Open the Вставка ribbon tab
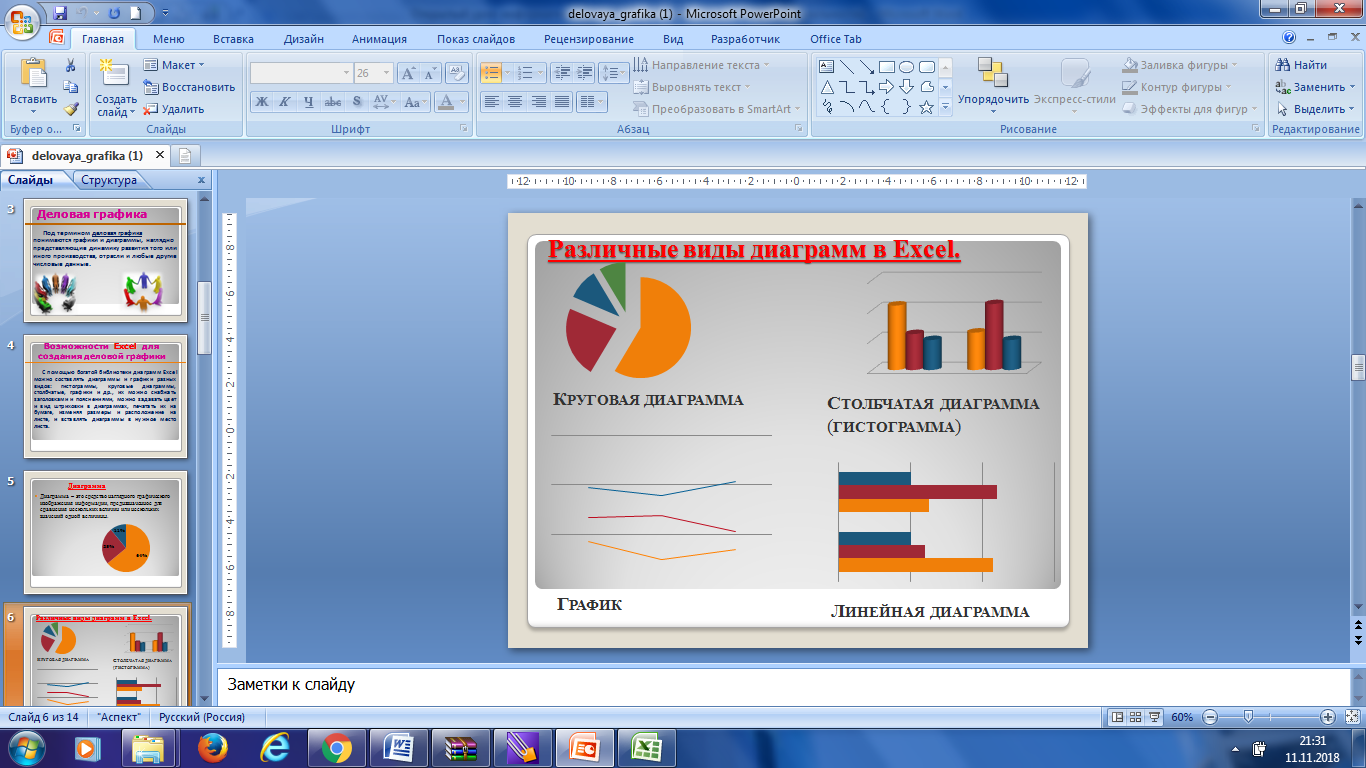This screenshot has width=1366, height=768. [x=233, y=39]
